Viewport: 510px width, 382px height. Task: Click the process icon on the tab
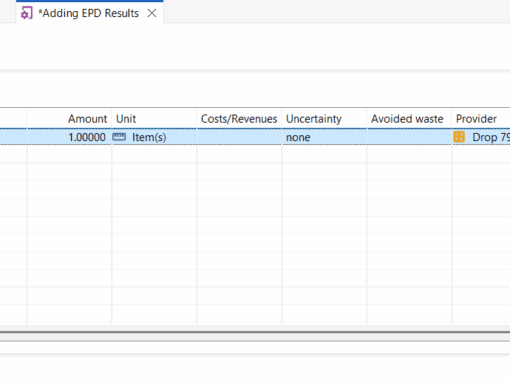[27, 13]
